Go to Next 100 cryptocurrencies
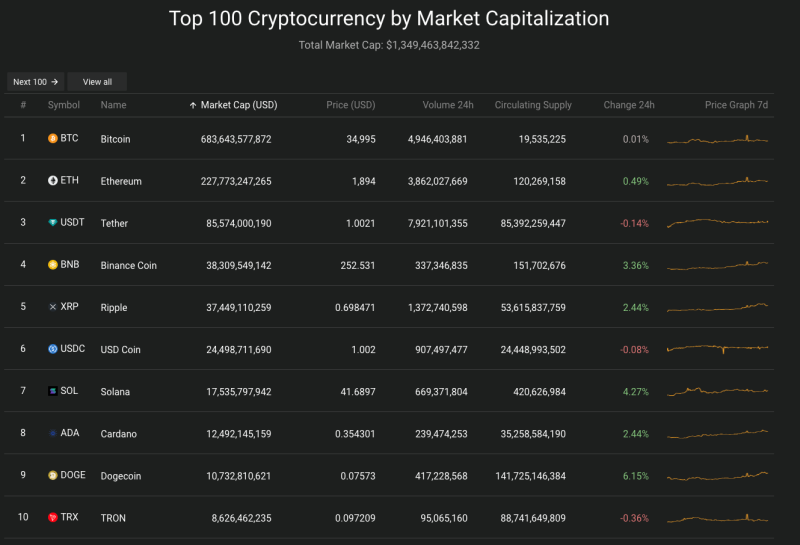800x545 pixels. point(35,82)
